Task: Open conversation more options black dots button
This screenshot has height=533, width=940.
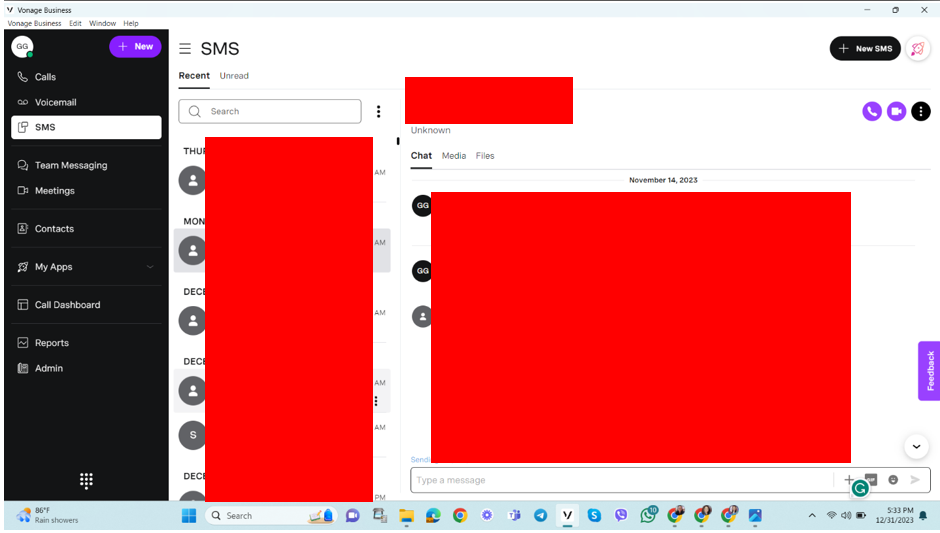Action: [x=921, y=111]
